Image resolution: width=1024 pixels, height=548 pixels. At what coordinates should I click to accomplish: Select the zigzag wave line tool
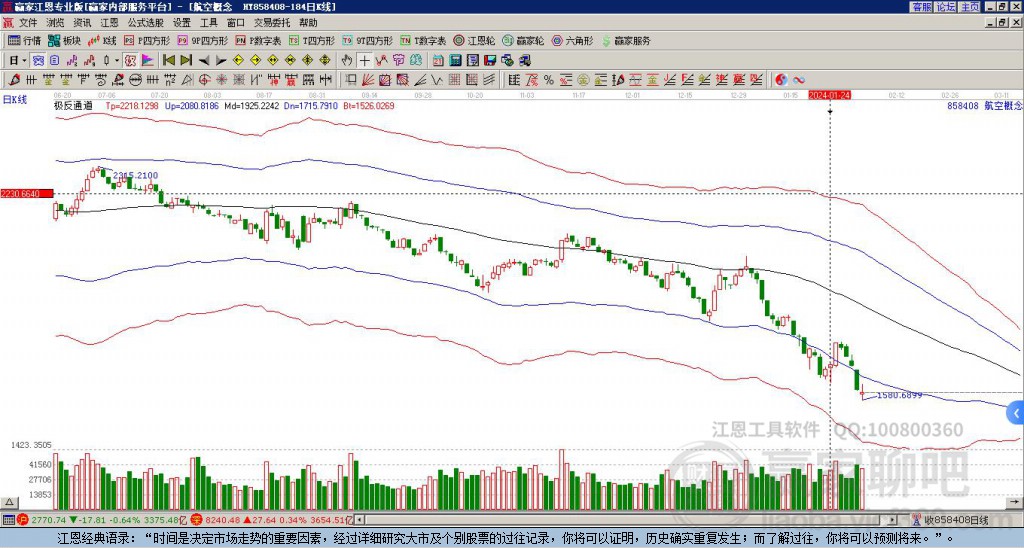click(437, 80)
